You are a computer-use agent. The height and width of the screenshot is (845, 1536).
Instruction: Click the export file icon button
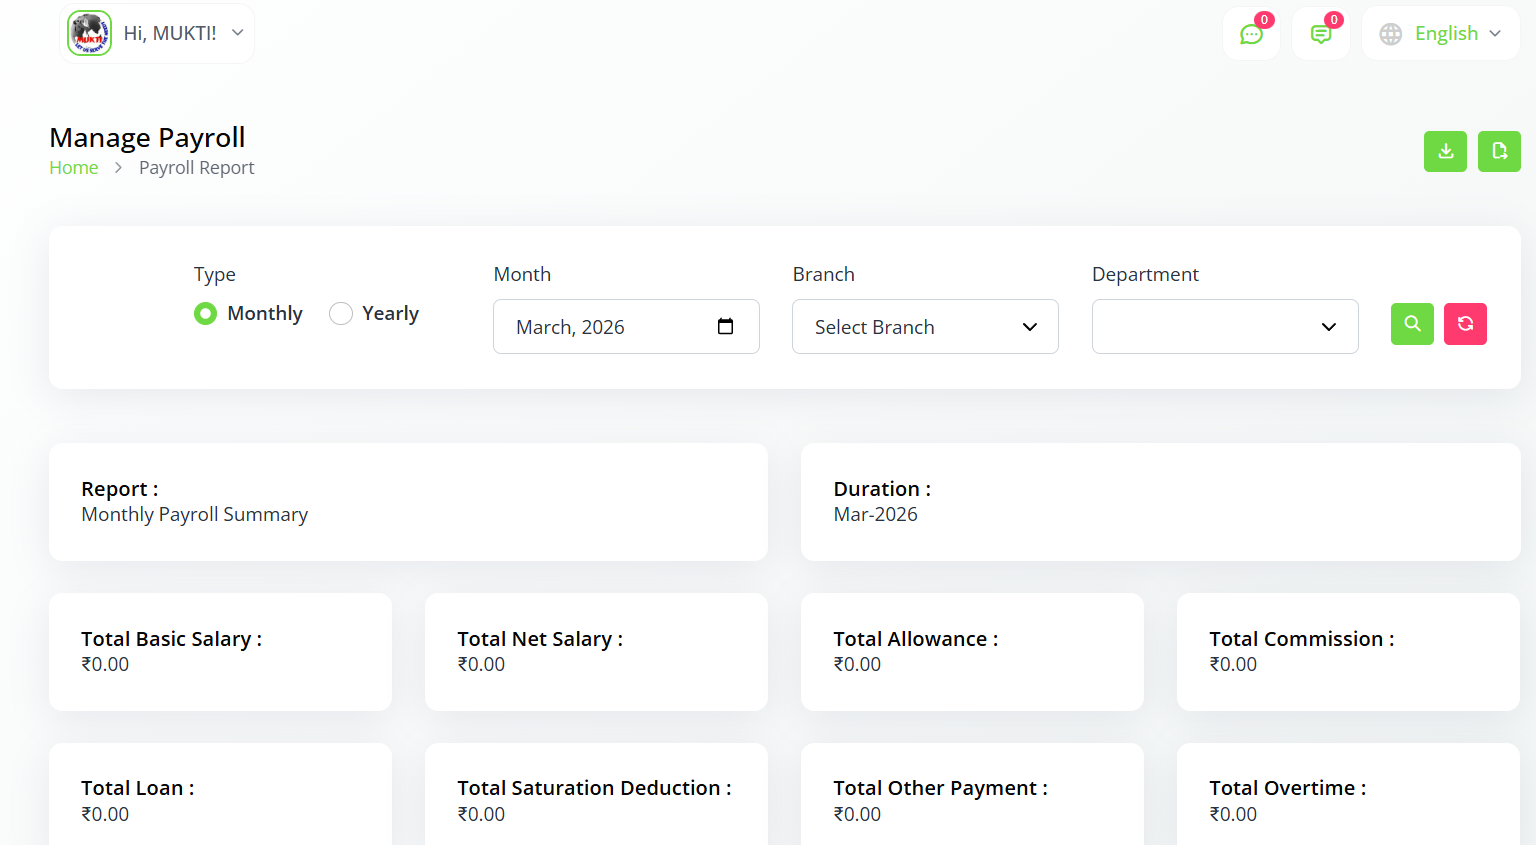point(1499,152)
